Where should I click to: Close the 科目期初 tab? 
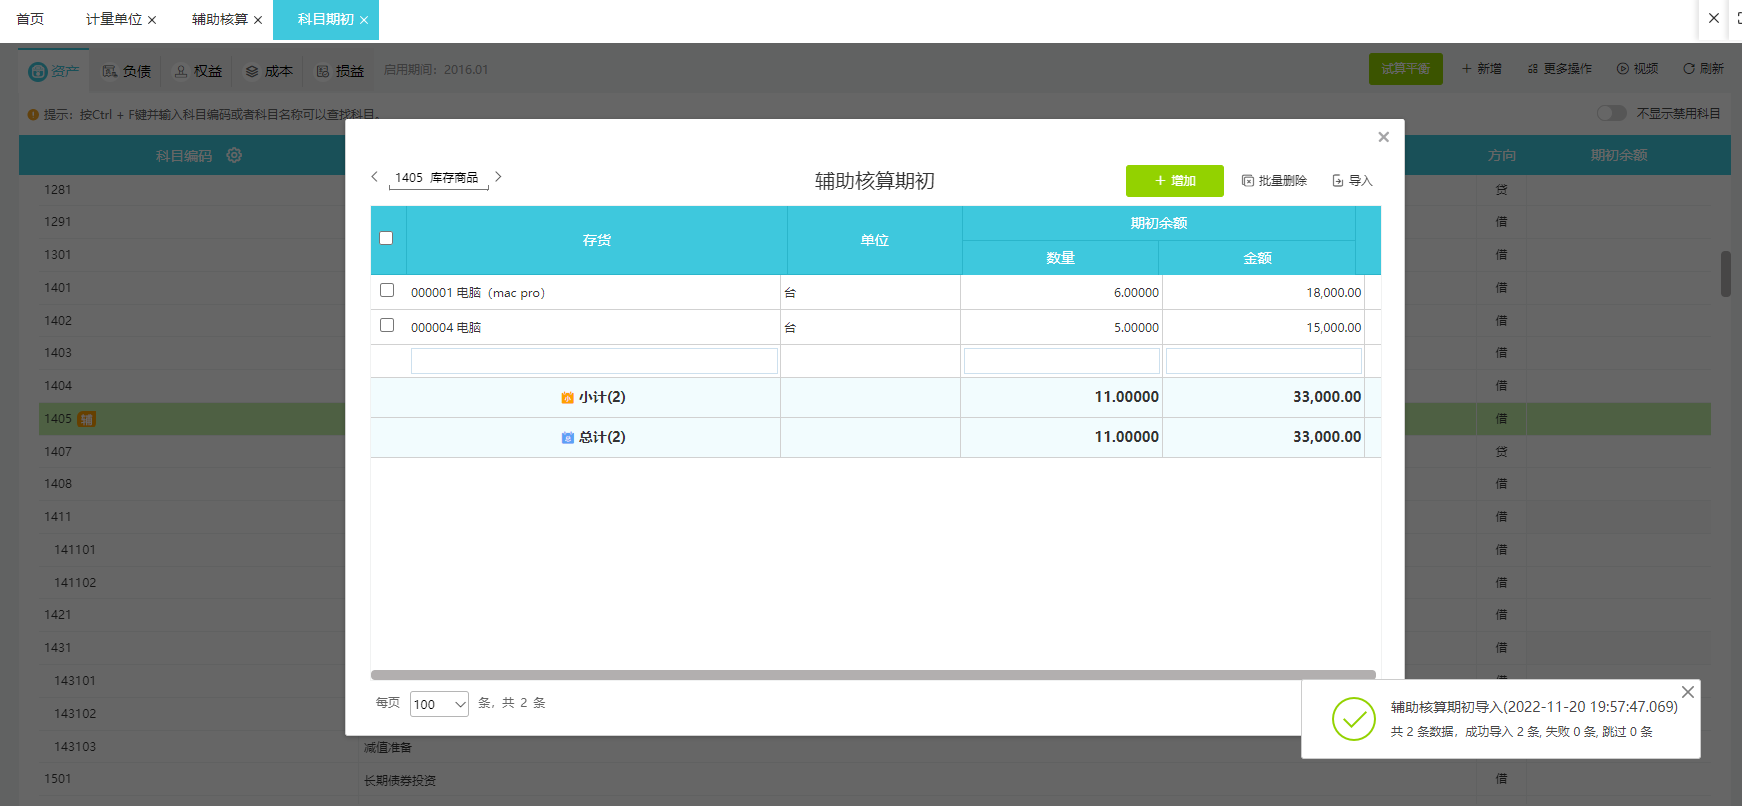(364, 20)
